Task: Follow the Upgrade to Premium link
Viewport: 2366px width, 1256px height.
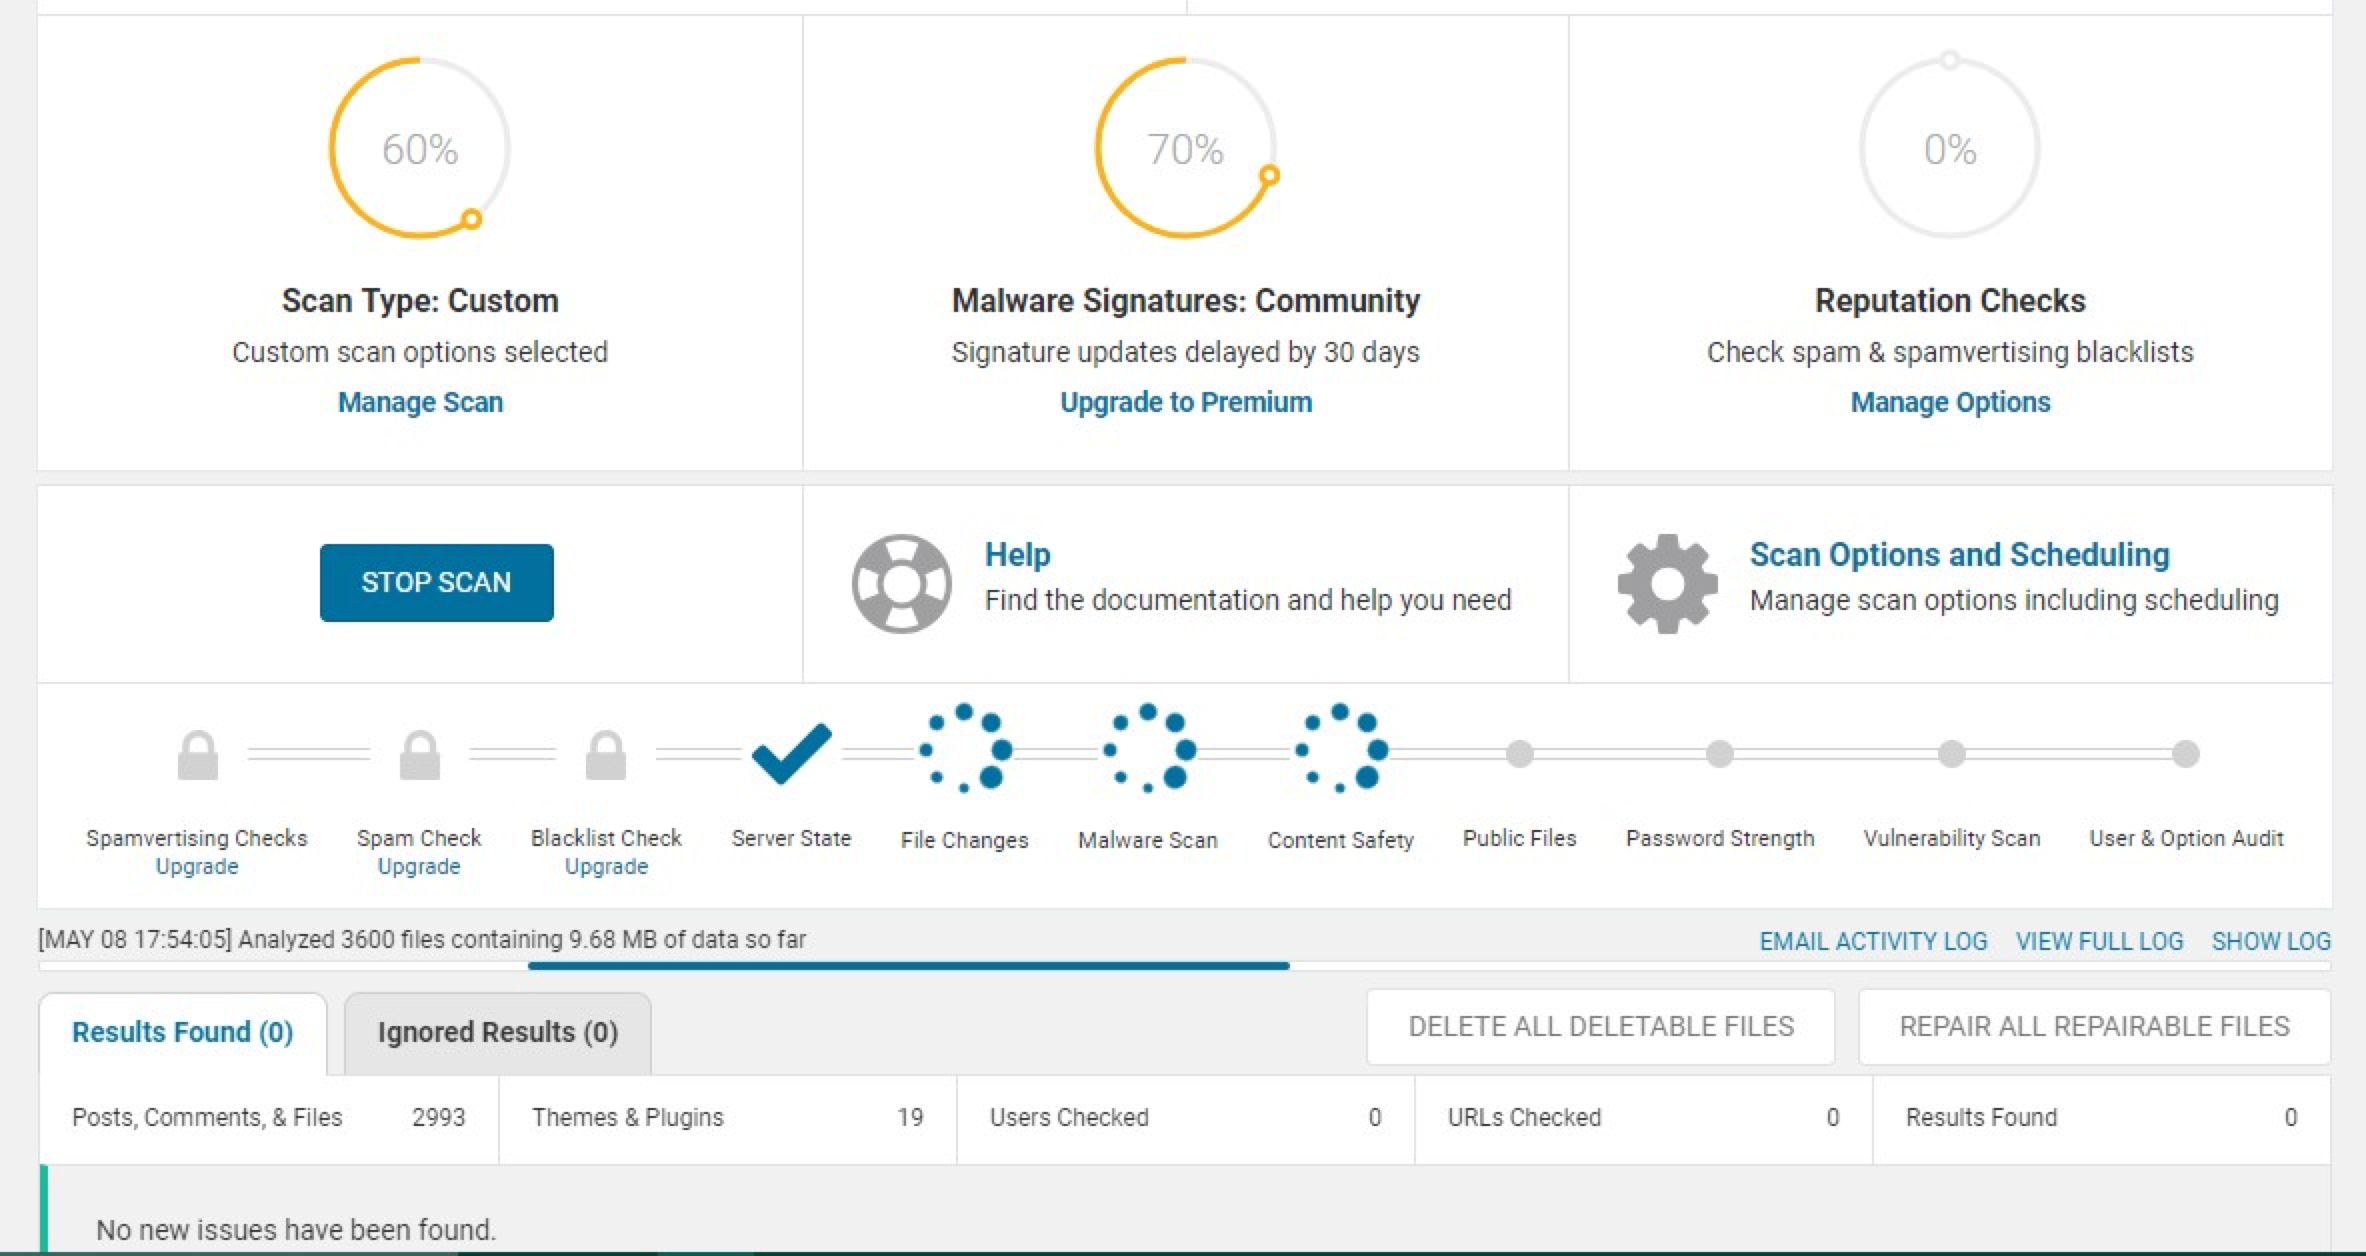Action: click(x=1186, y=402)
